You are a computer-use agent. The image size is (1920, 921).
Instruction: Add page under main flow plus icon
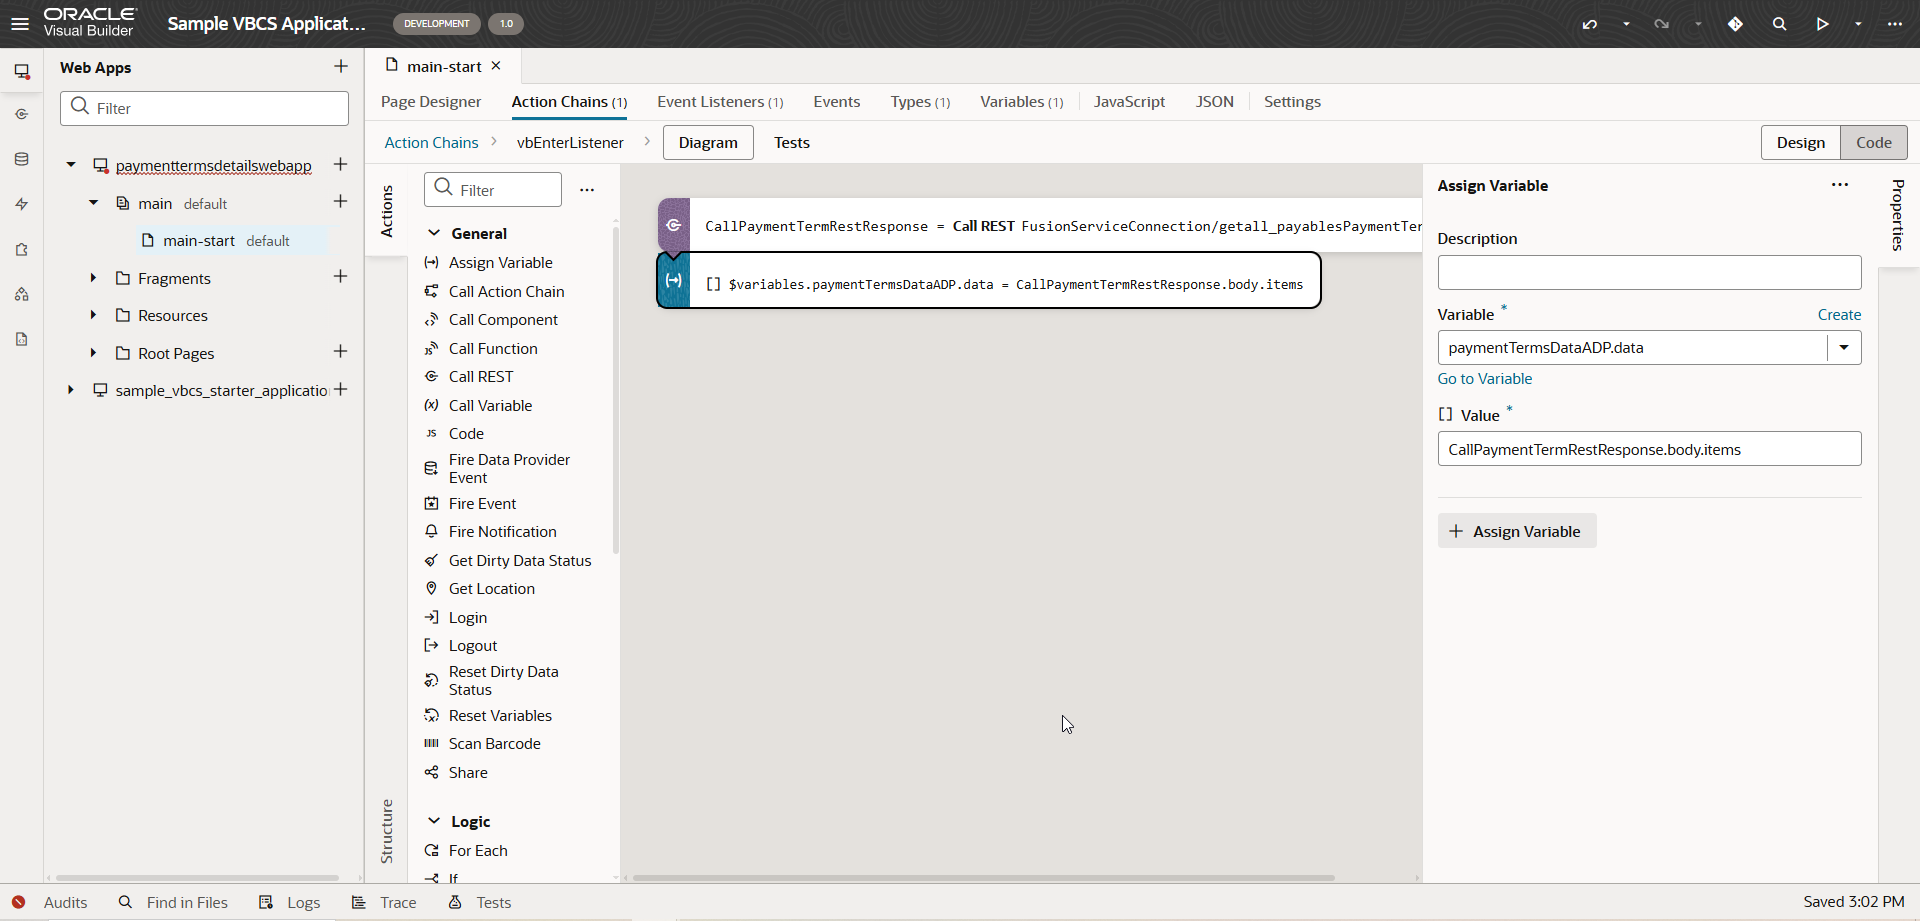point(340,202)
